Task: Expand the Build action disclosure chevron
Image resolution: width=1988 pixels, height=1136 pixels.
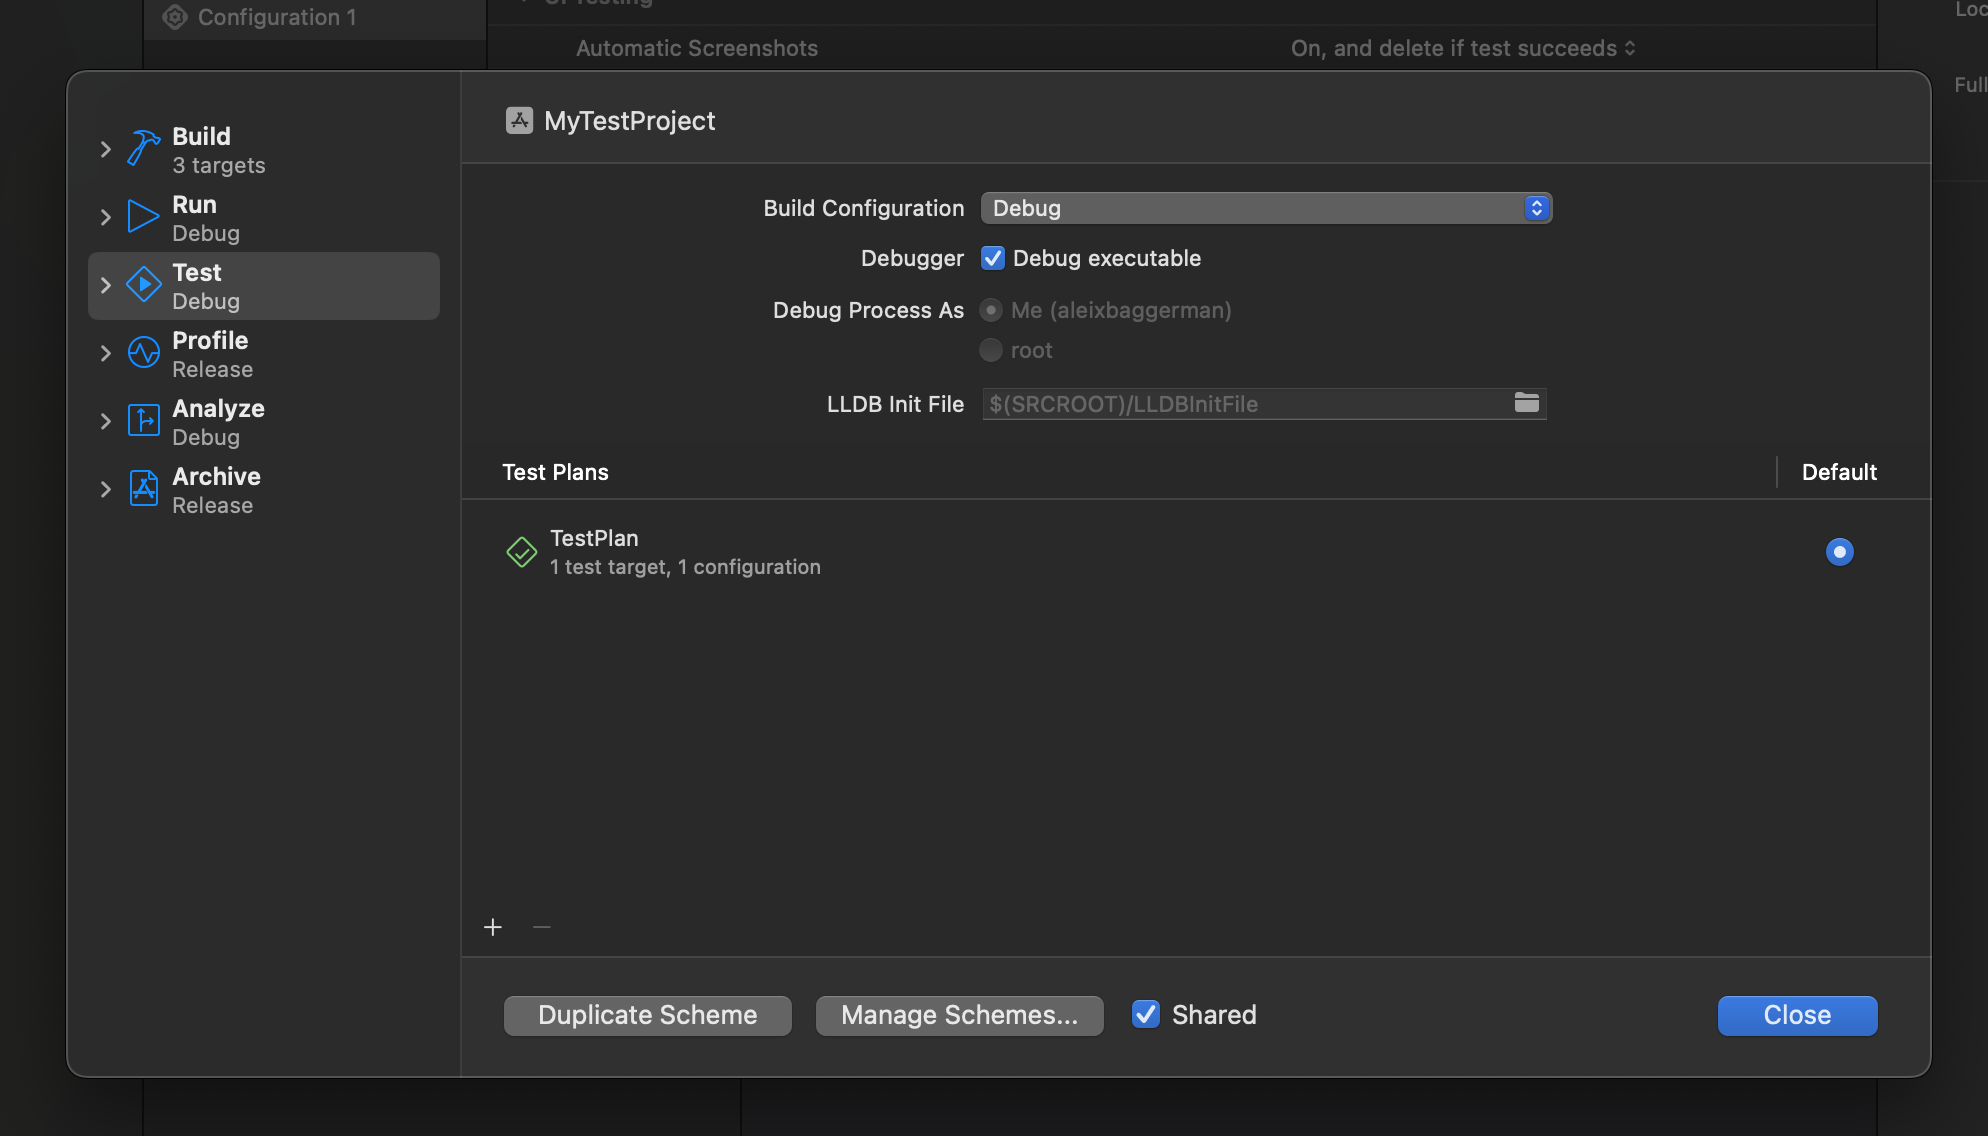Action: (105, 149)
